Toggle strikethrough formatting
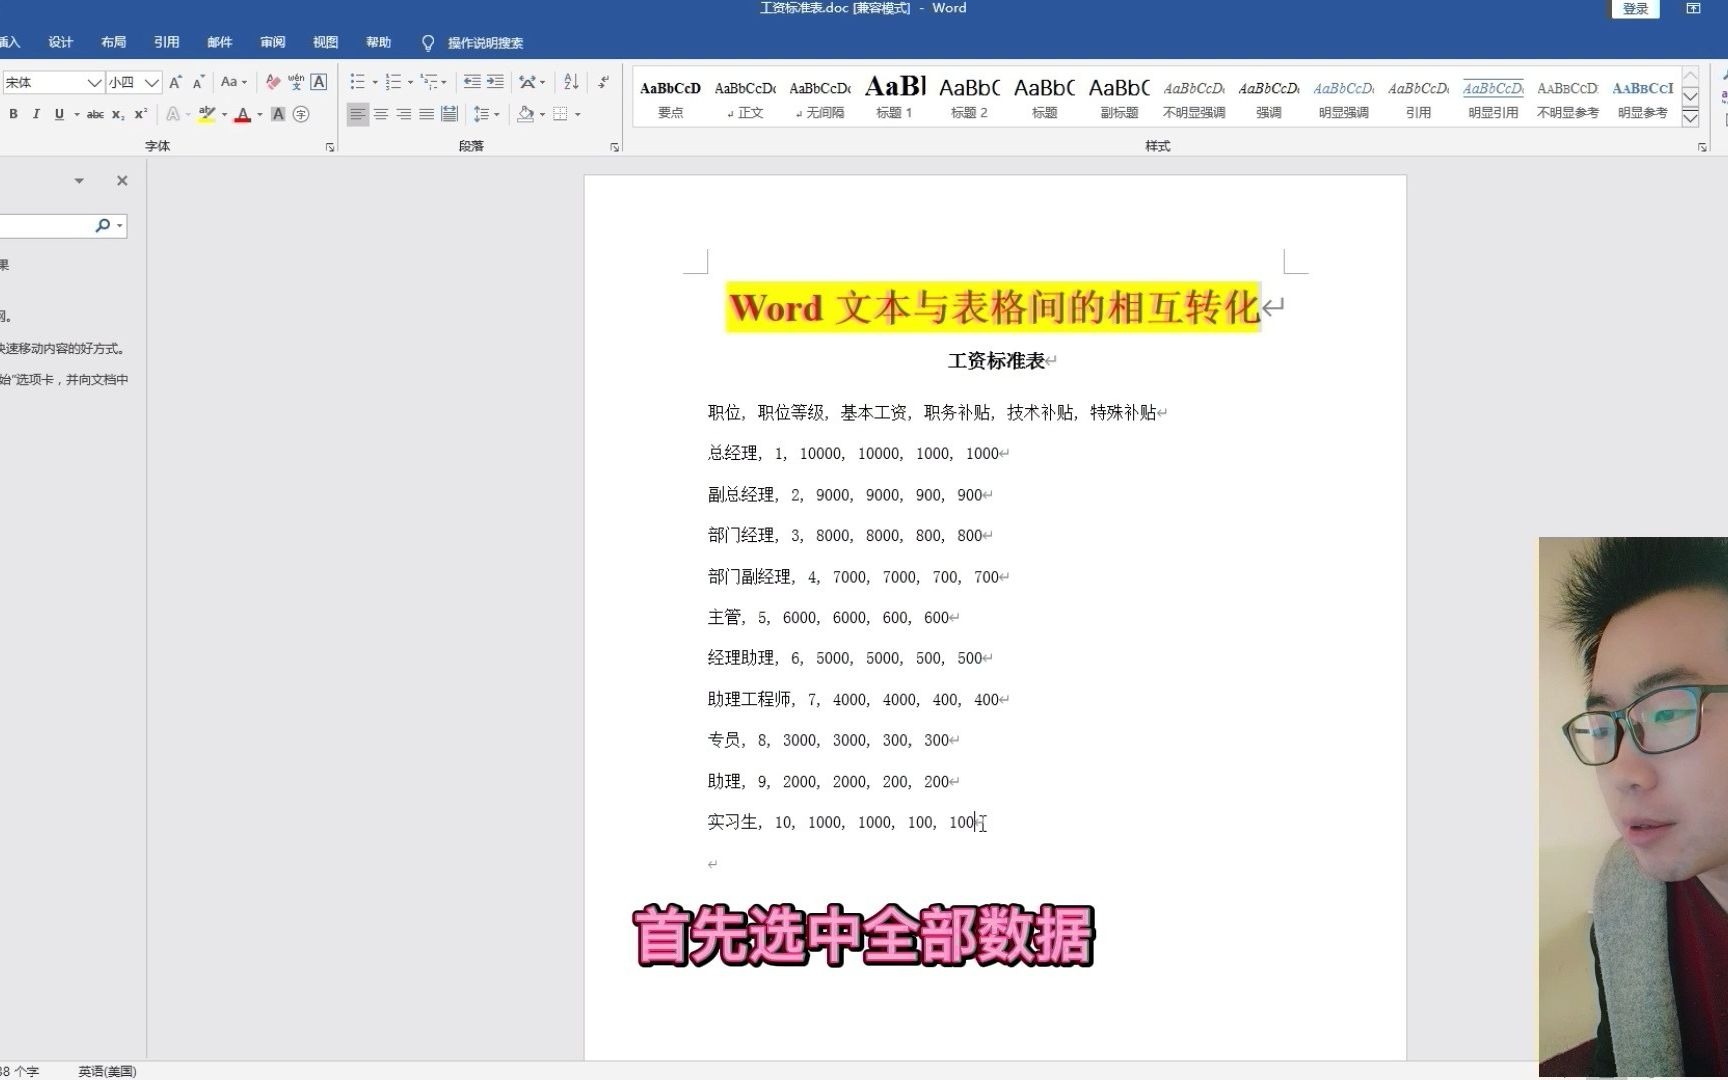This screenshot has width=1728, height=1080. click(95, 114)
